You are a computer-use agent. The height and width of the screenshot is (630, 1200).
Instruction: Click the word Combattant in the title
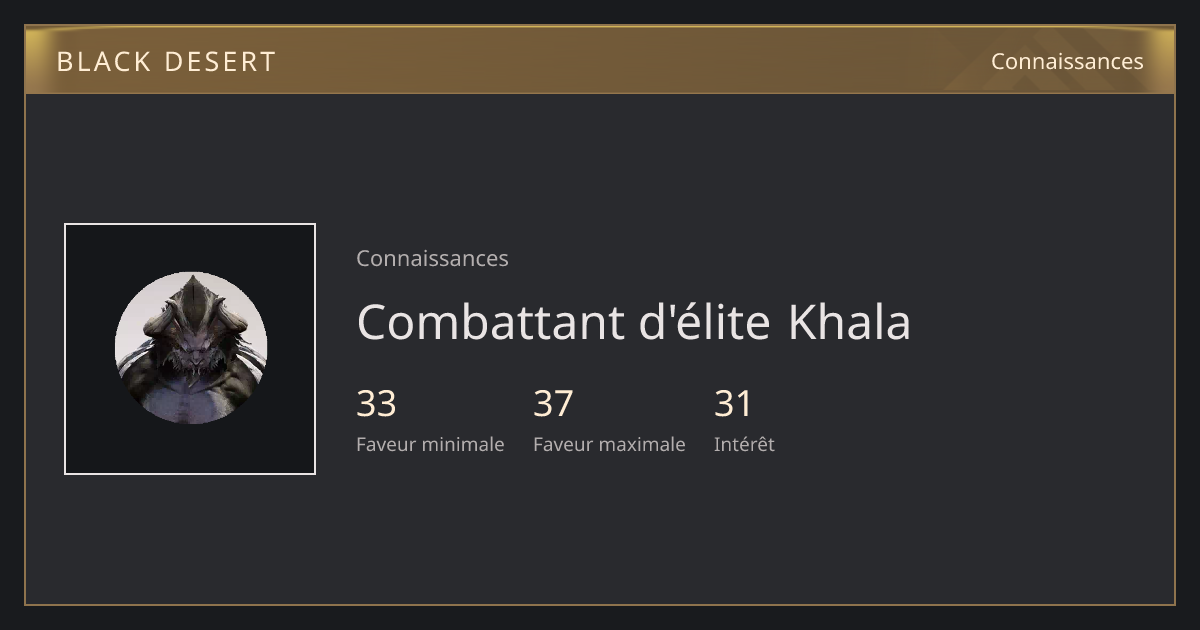[x=490, y=322]
